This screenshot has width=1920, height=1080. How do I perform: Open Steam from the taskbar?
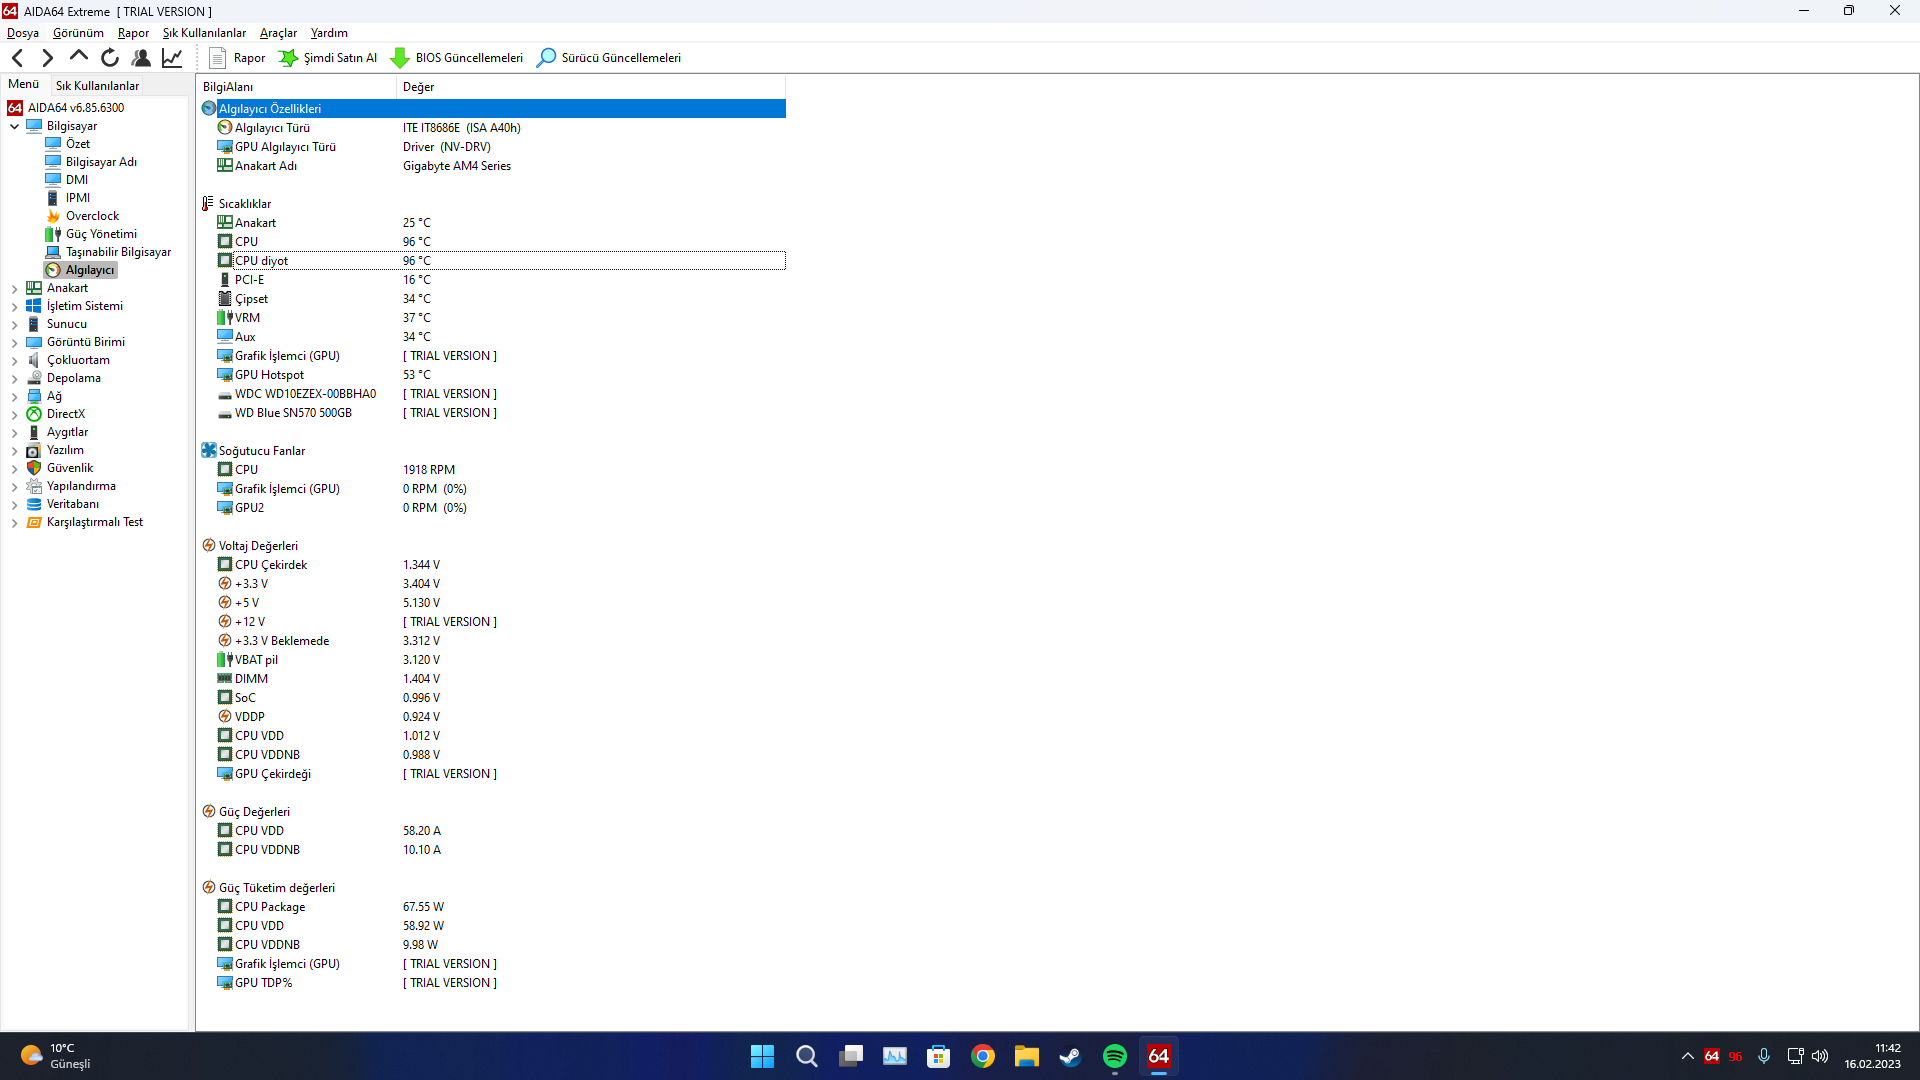(1070, 1056)
